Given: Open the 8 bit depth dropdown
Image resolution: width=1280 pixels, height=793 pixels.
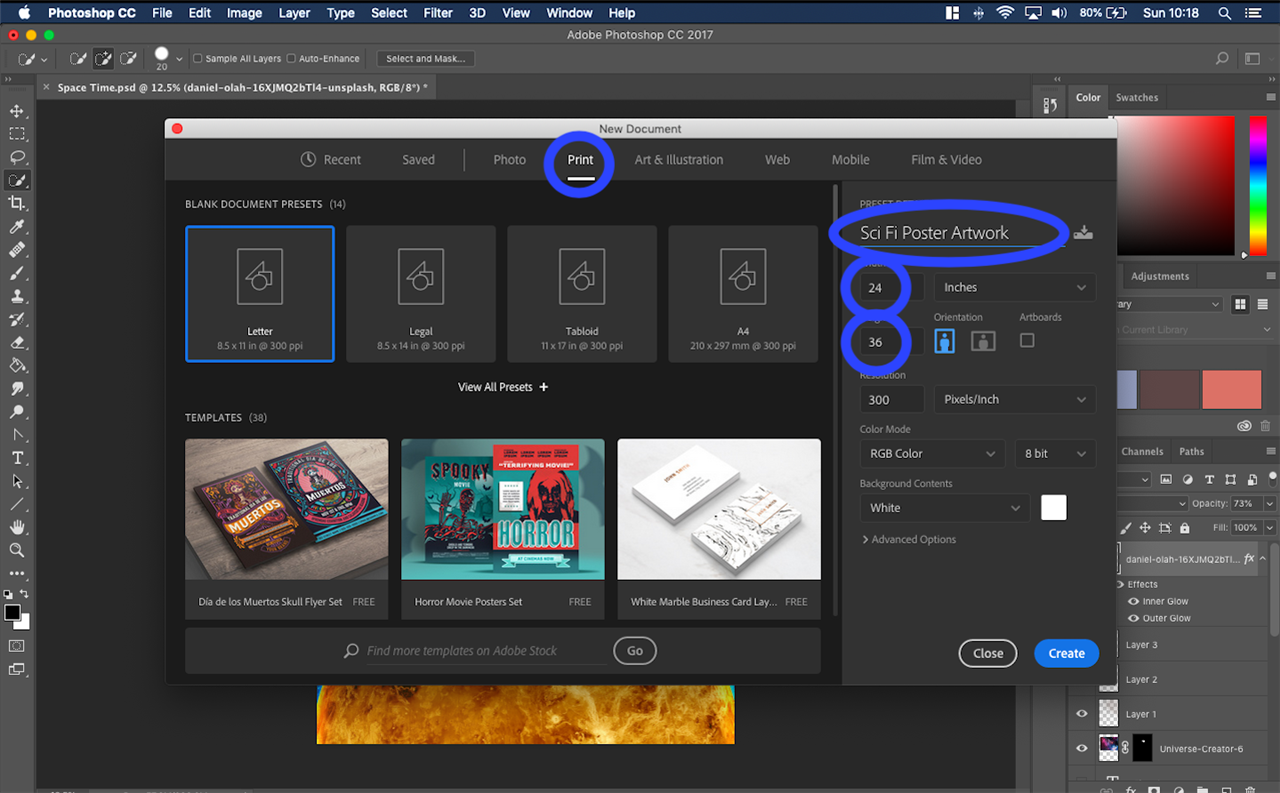Looking at the screenshot, I should click(1055, 453).
